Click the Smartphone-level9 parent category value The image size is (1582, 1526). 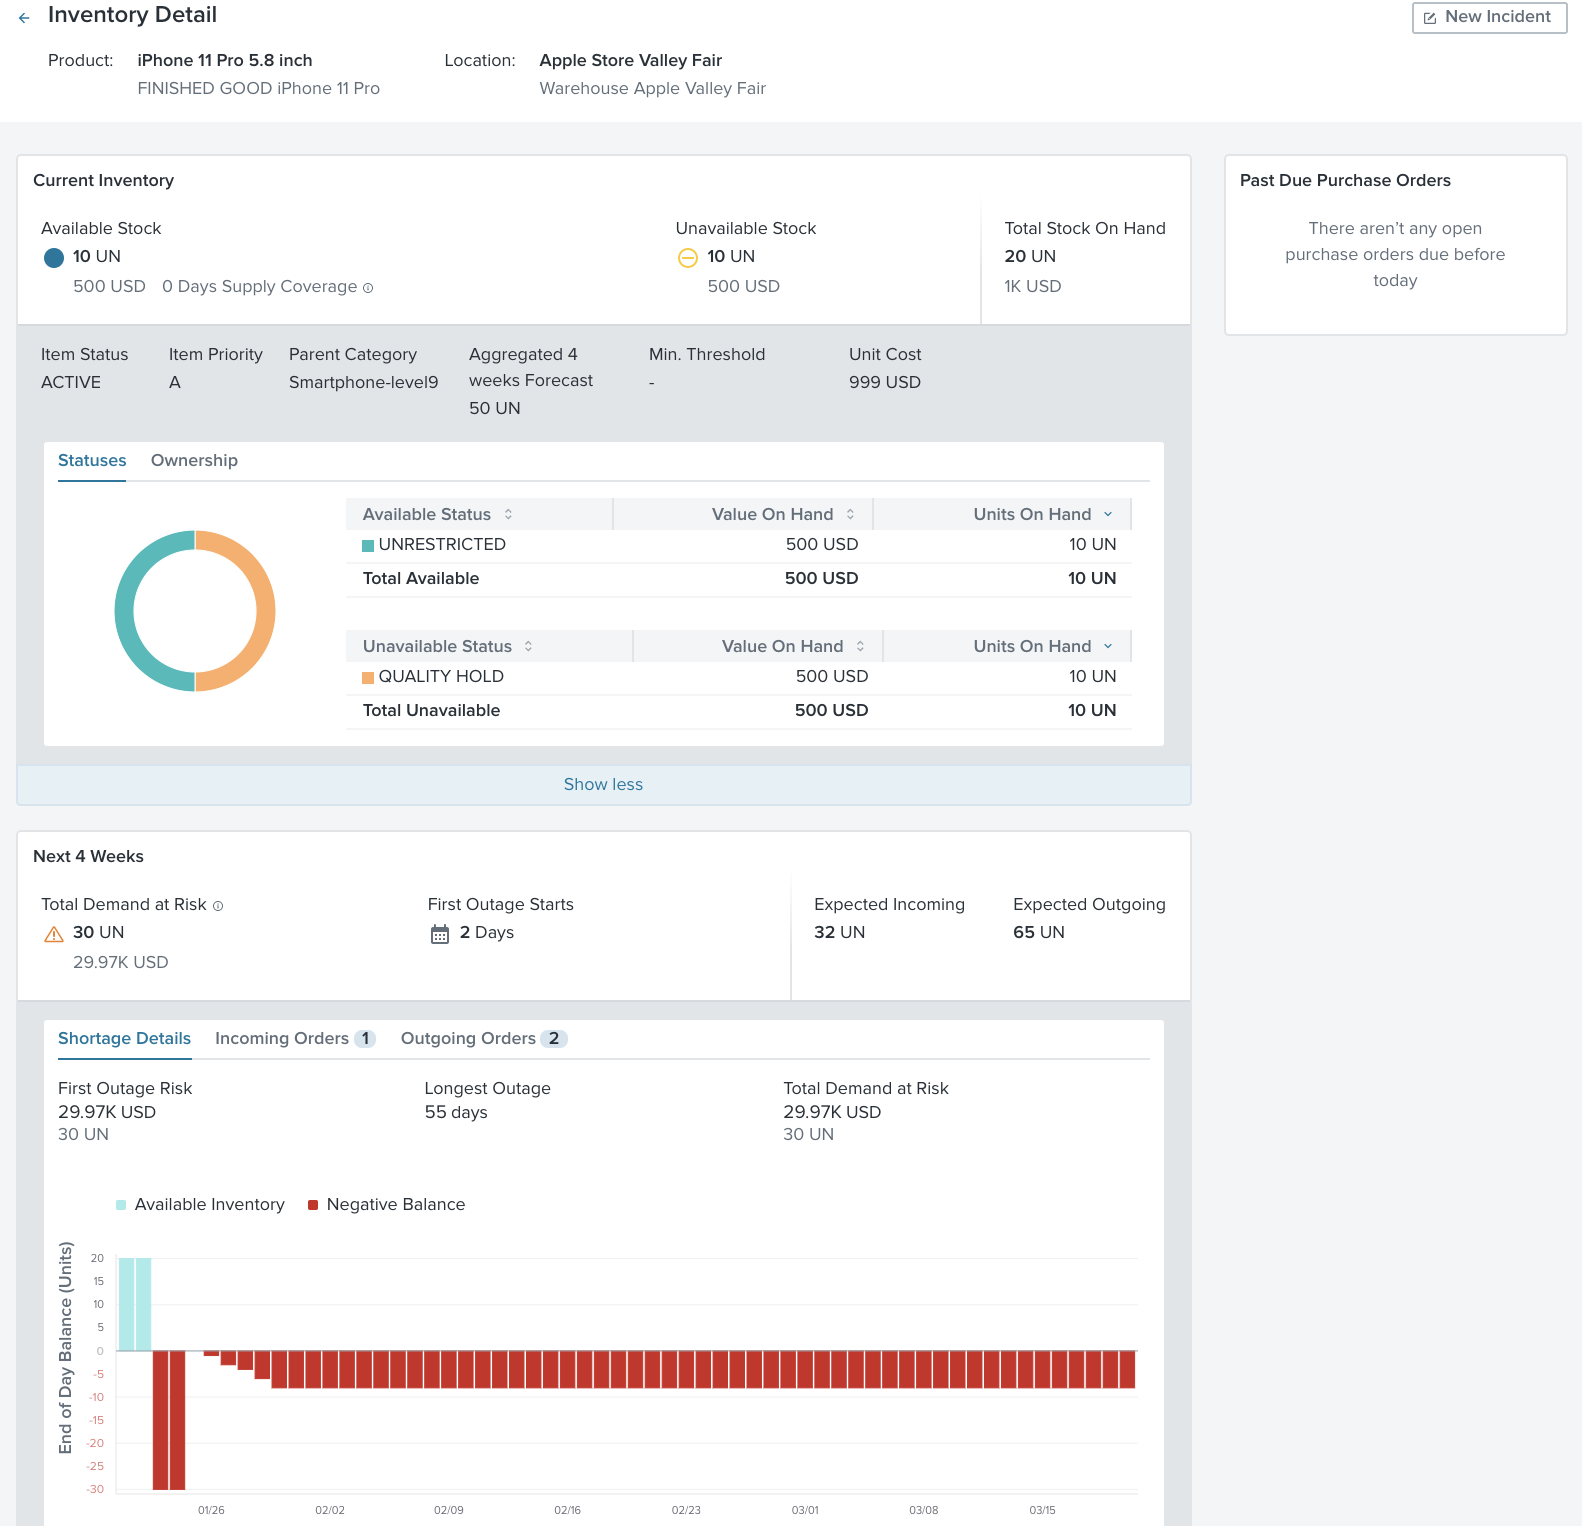click(364, 382)
